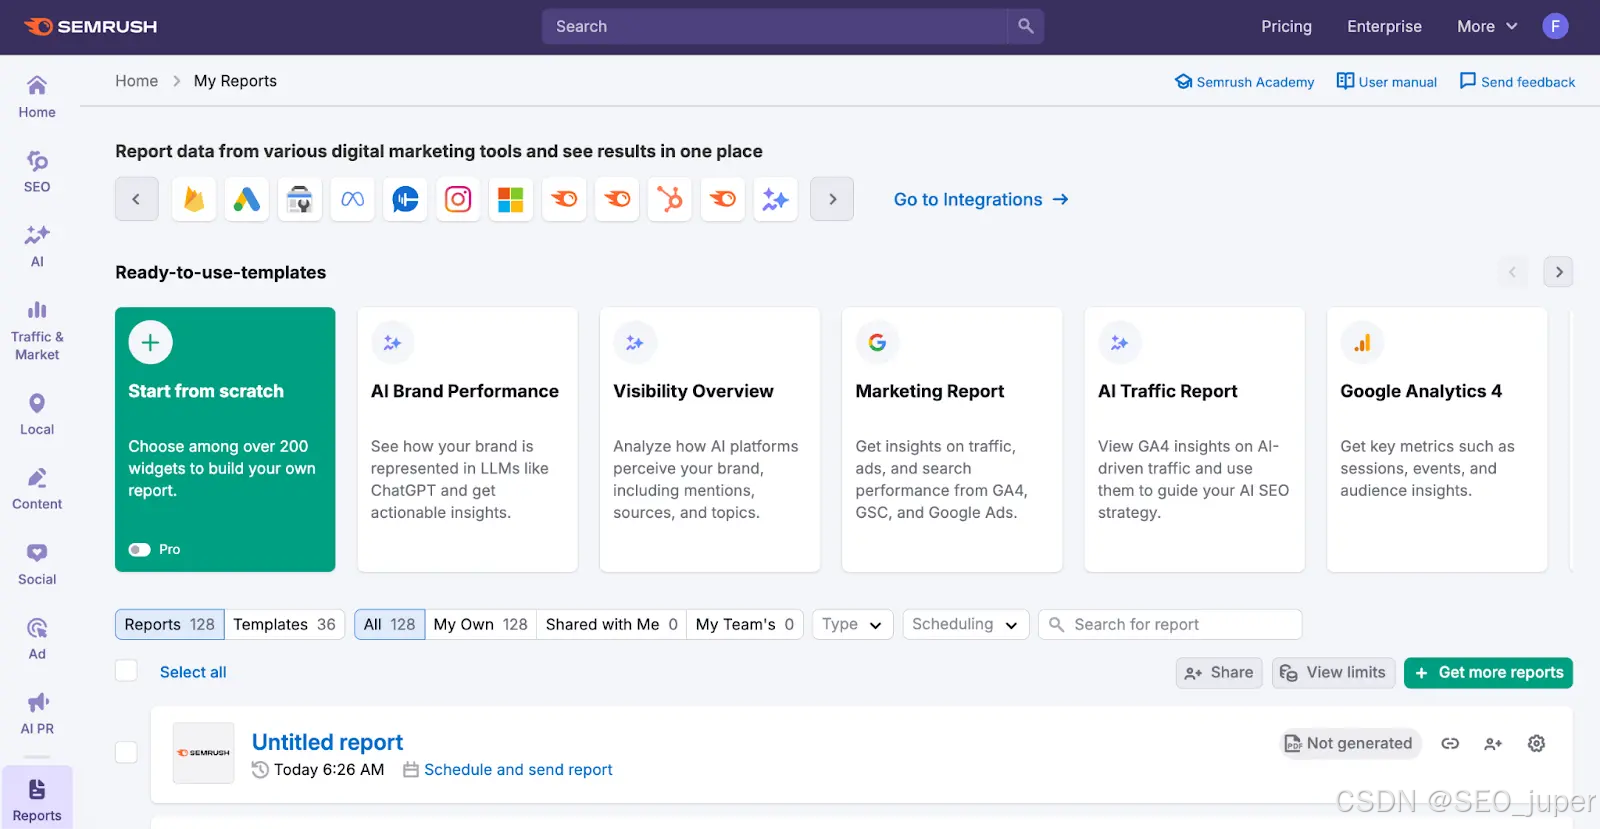The image size is (1600, 829).
Task: Open the AI Brand Performance template card
Action: pyautogui.click(x=467, y=440)
